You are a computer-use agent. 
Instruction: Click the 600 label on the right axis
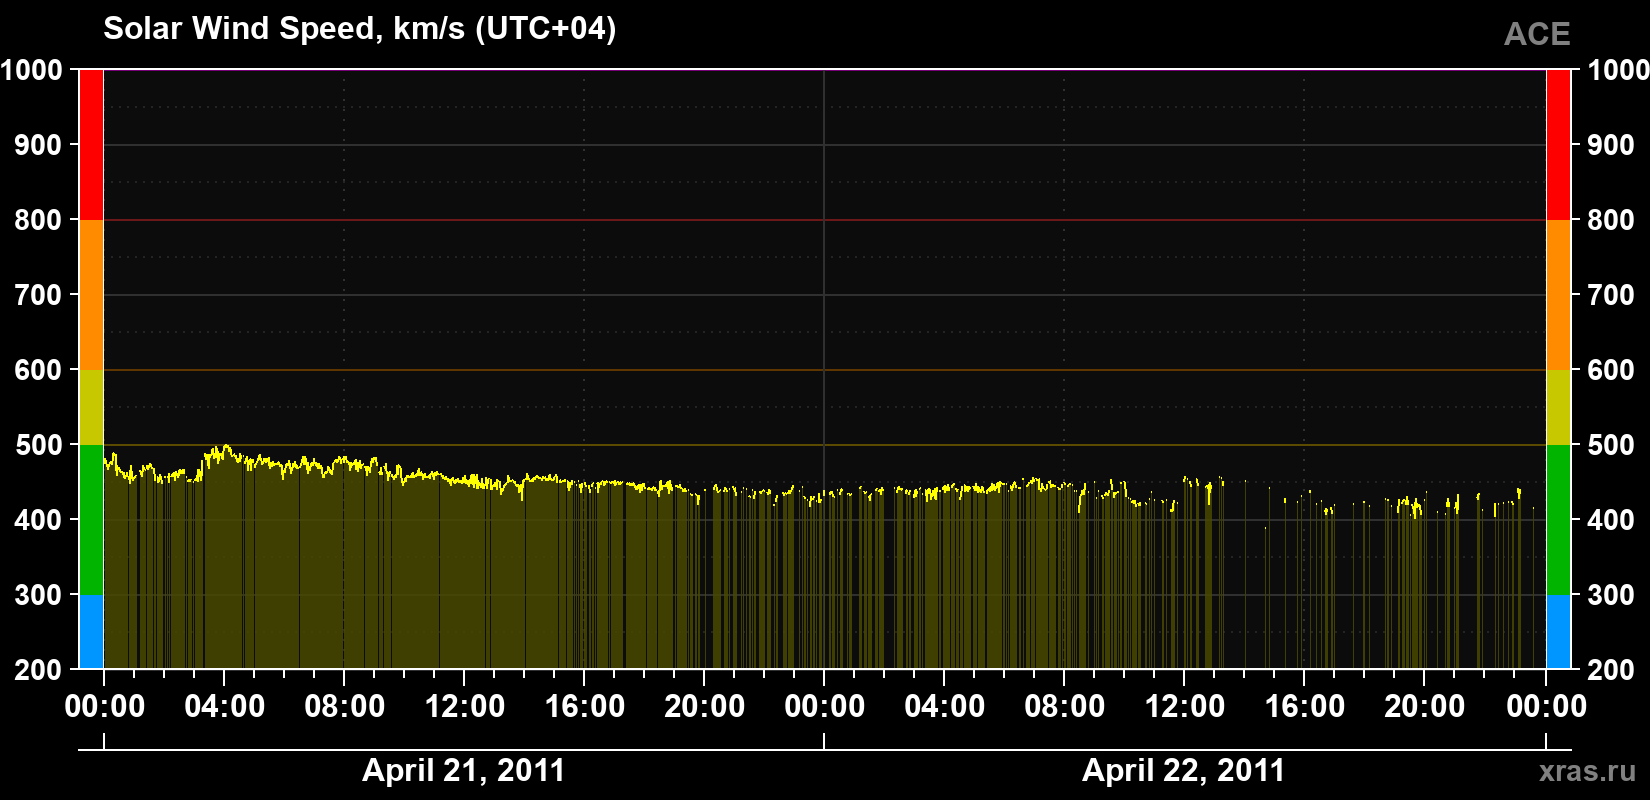tap(1611, 370)
